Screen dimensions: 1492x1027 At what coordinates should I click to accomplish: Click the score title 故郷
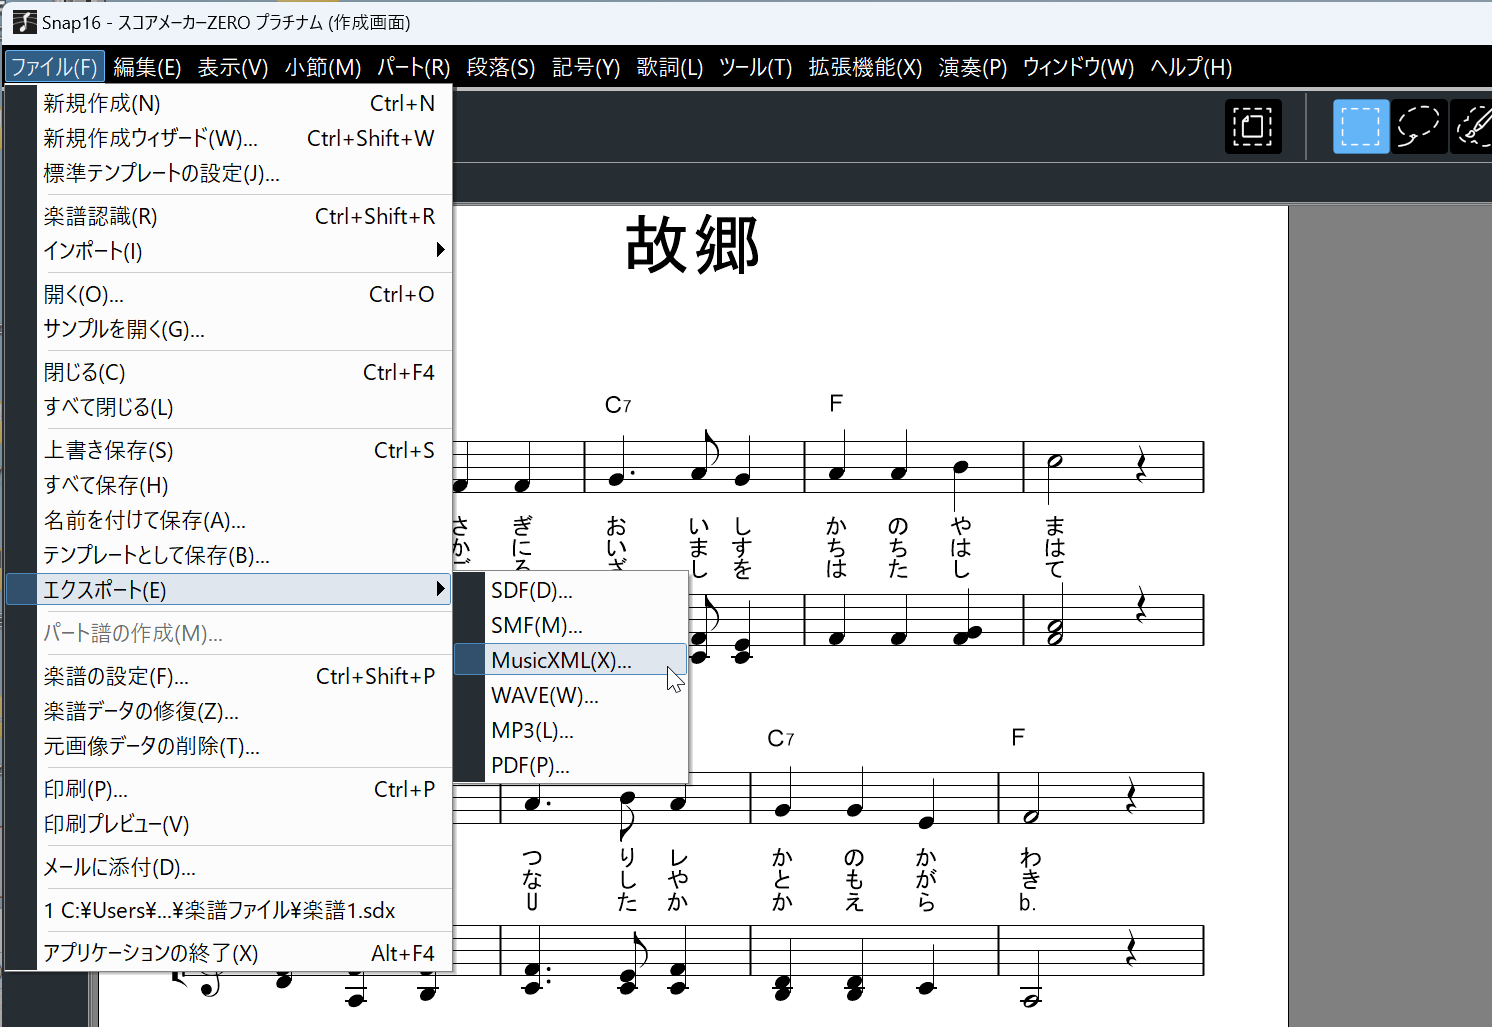coord(693,245)
